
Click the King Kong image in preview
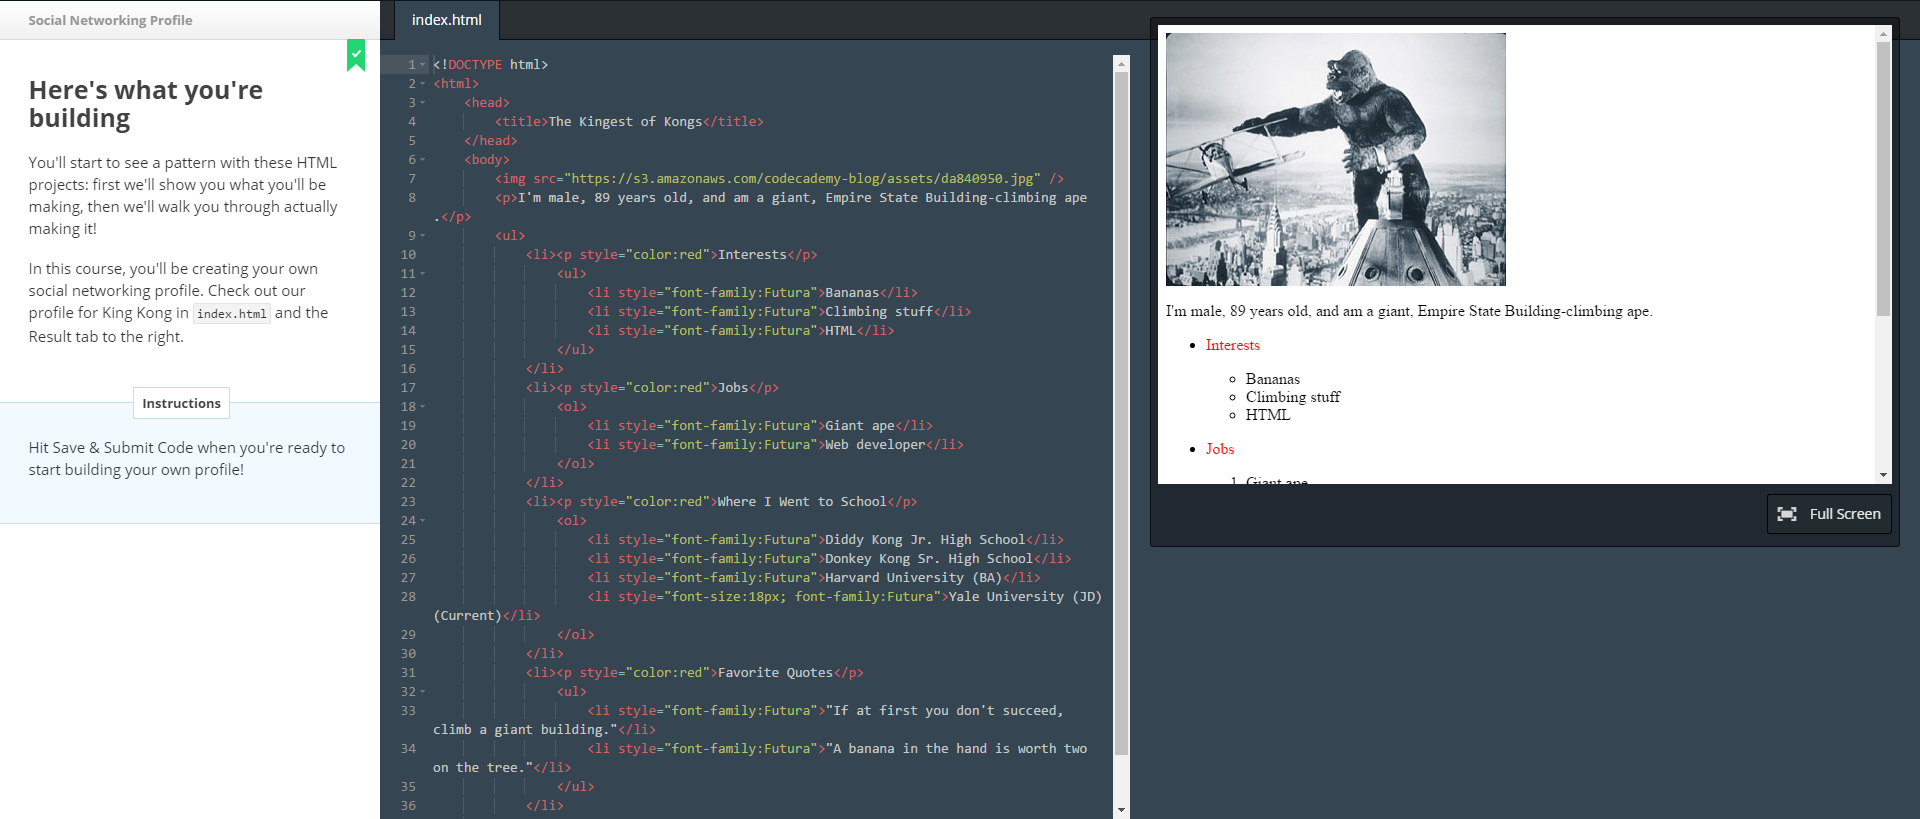click(1335, 160)
